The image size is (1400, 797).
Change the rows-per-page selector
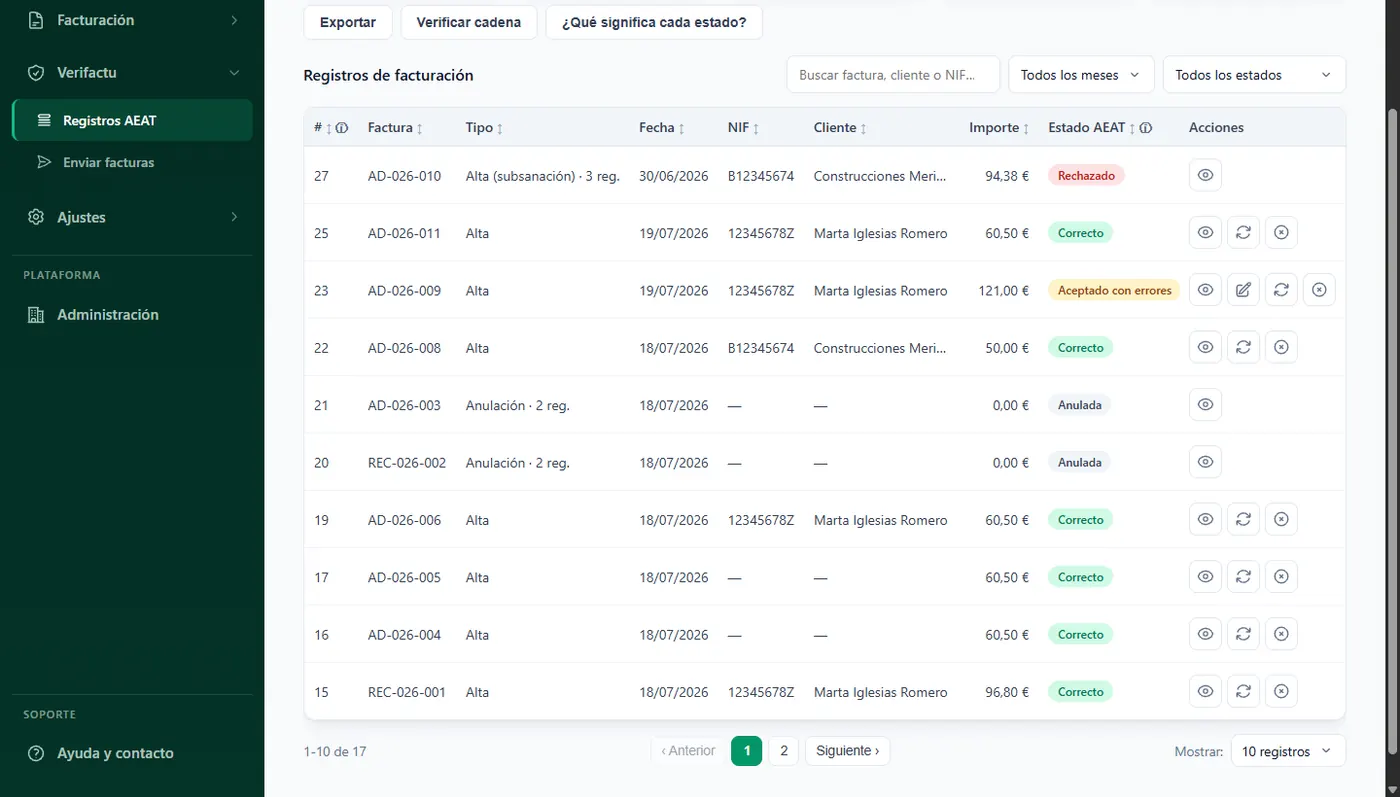coord(1288,751)
